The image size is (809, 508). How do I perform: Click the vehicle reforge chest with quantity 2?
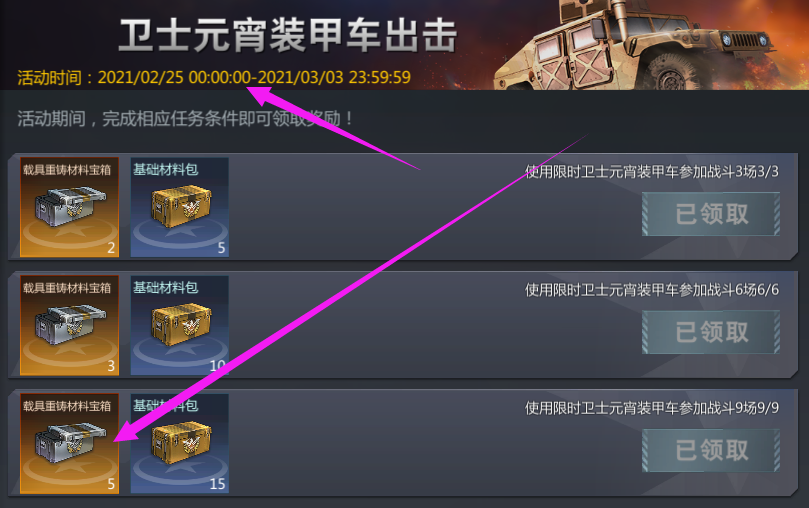[70, 207]
